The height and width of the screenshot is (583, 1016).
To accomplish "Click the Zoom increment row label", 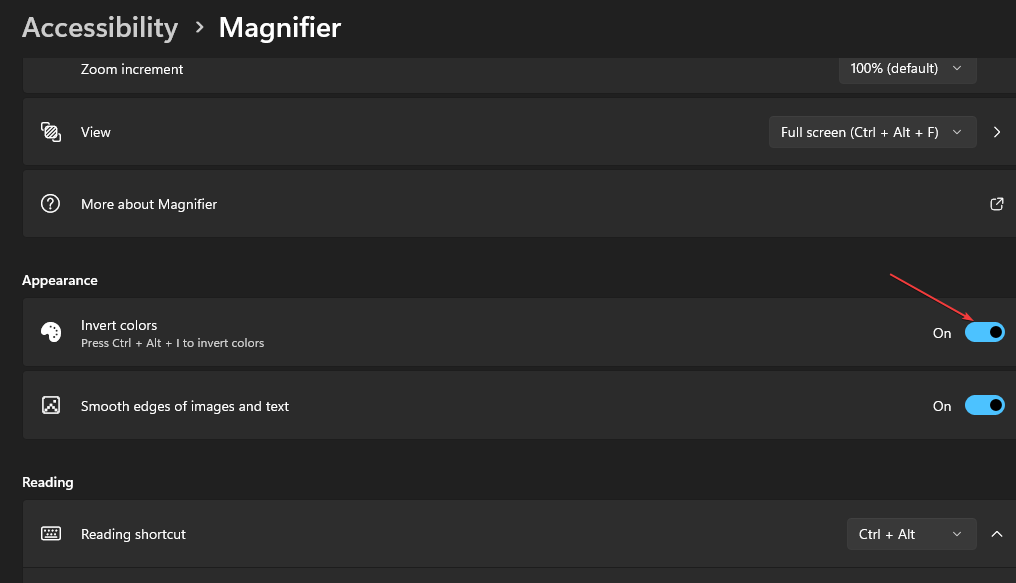I will (x=132, y=69).
